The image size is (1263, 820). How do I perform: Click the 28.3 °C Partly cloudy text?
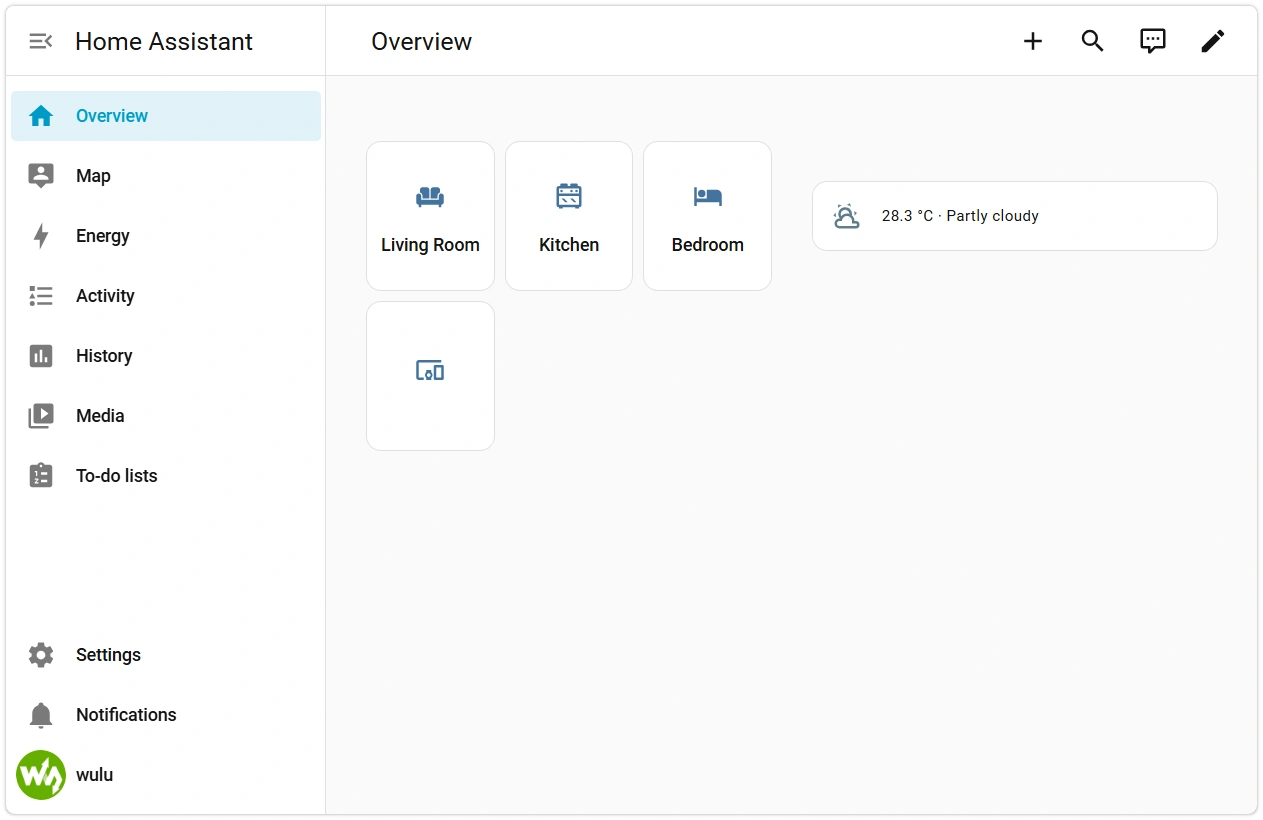pyautogui.click(x=960, y=216)
